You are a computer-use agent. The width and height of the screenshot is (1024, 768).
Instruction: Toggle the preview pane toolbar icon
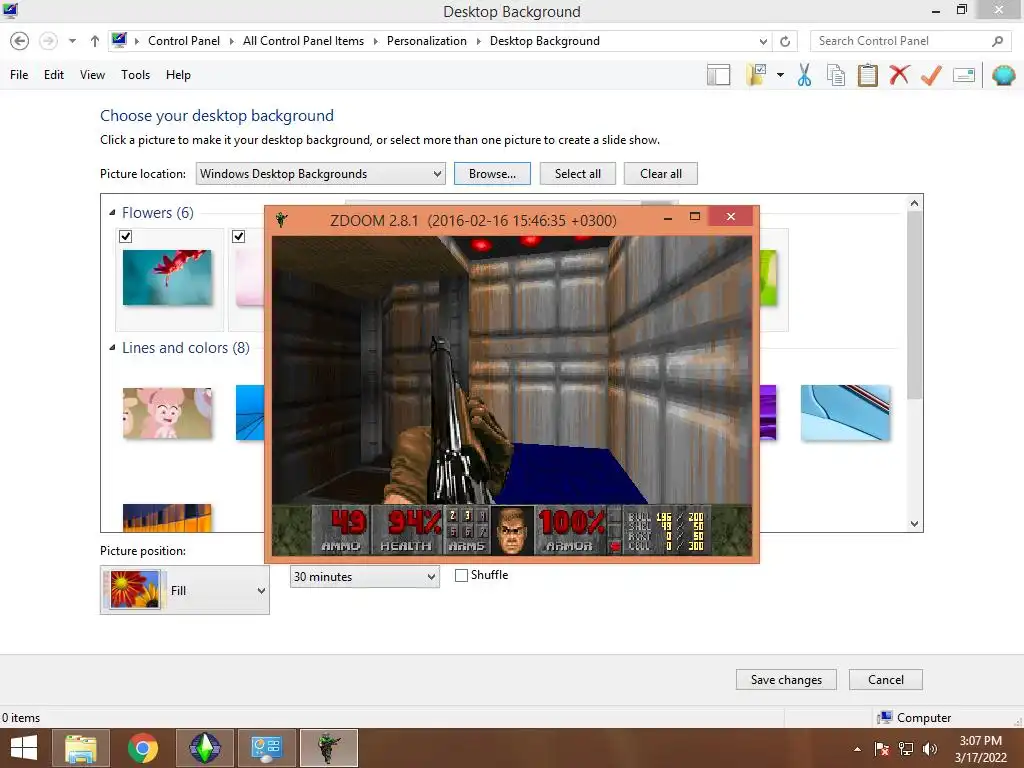tap(718, 75)
